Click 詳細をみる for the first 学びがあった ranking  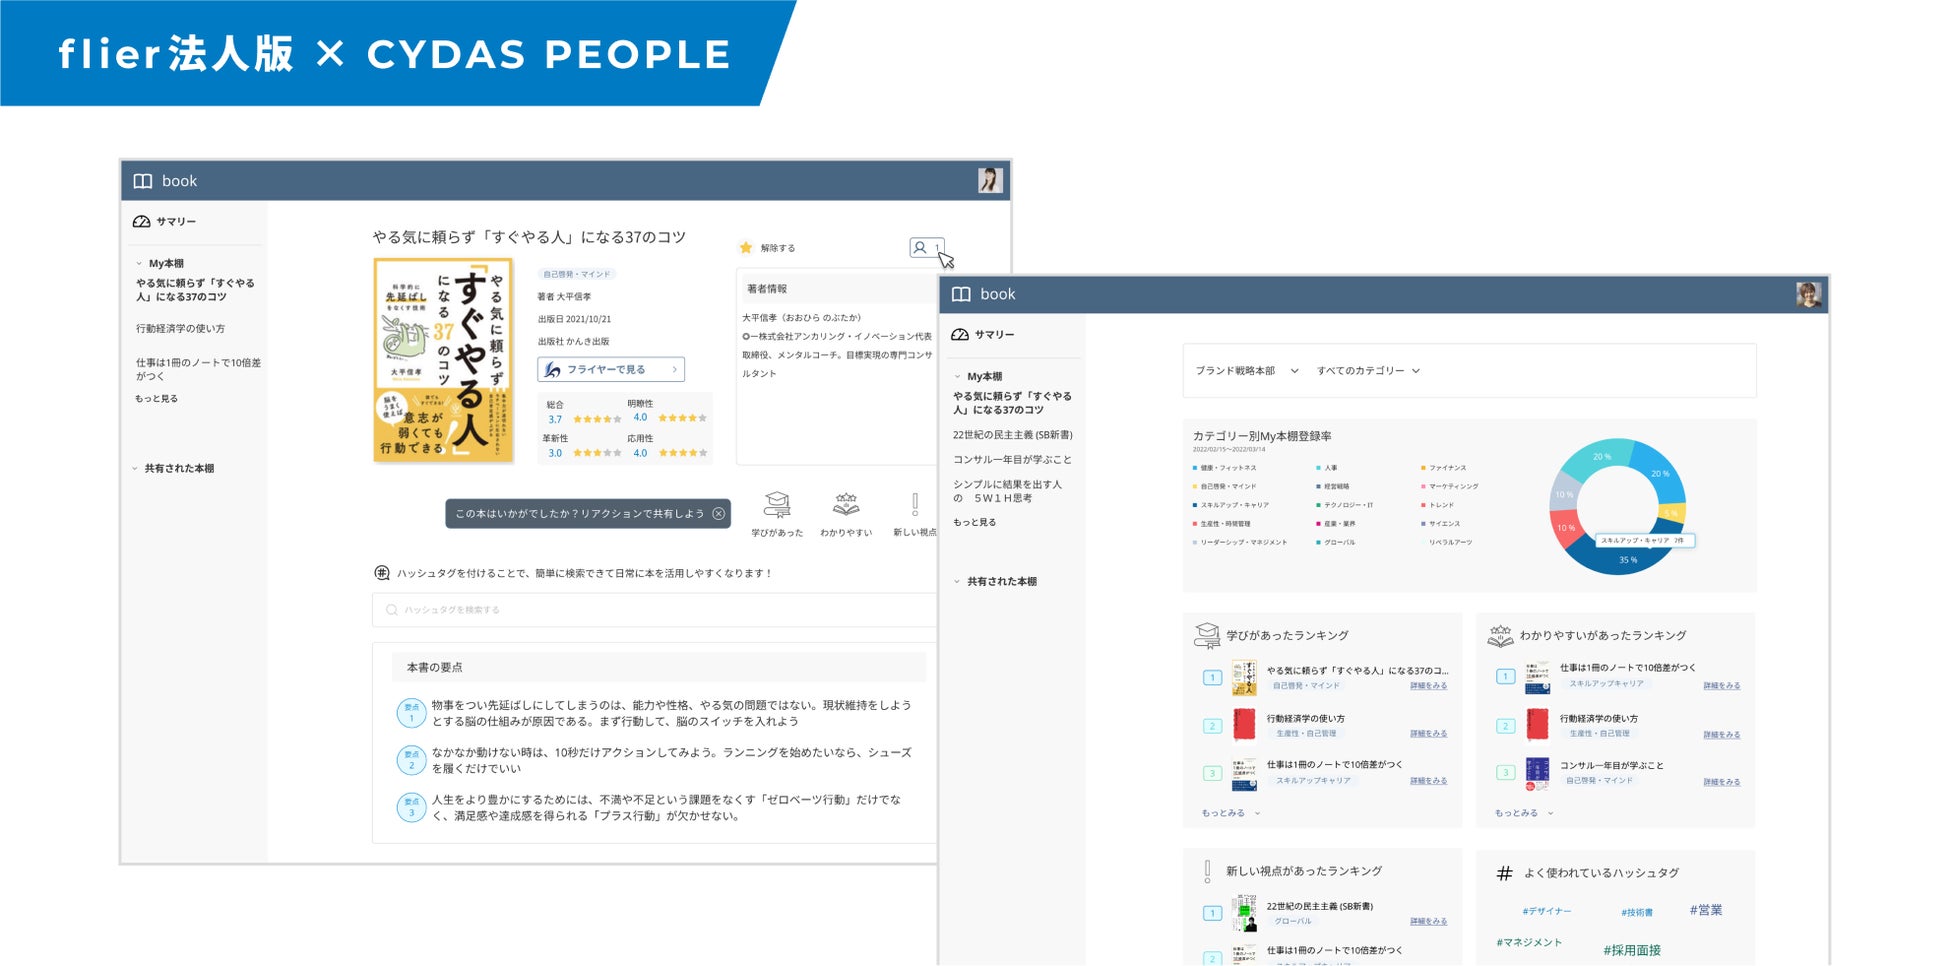[x=1428, y=686]
